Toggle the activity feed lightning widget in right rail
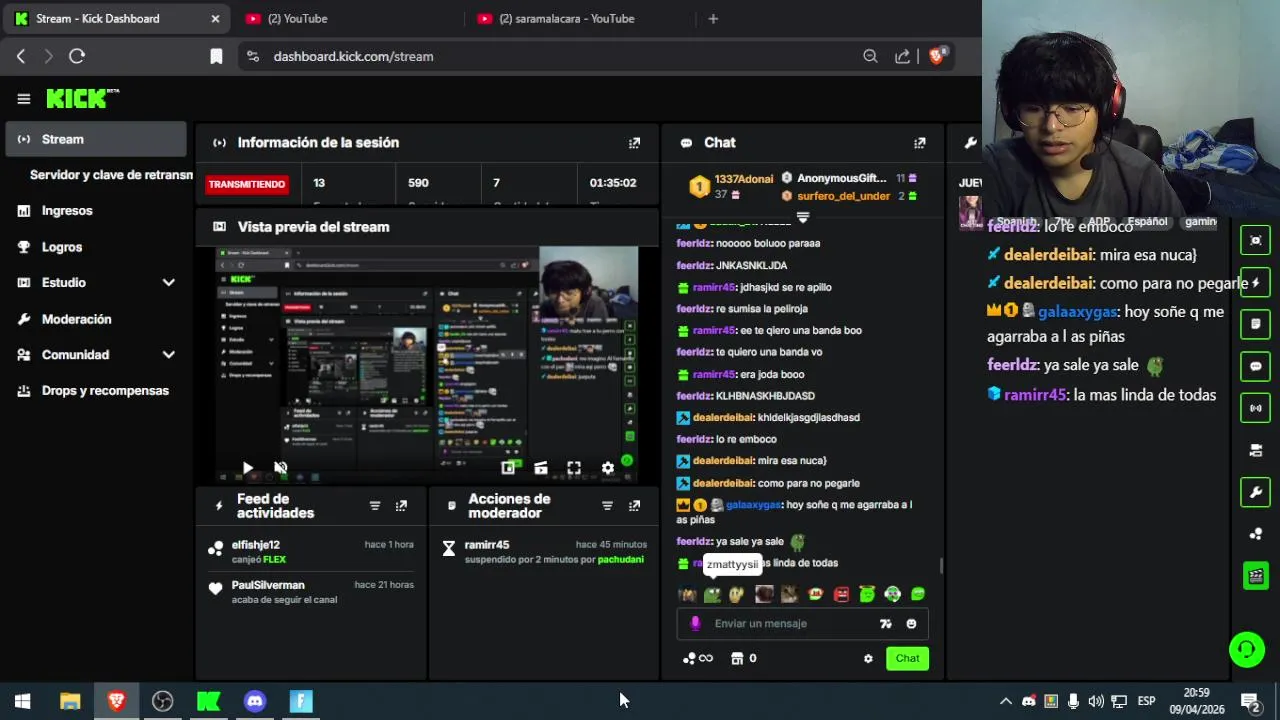Viewport: 1280px width, 720px height. click(x=1256, y=282)
